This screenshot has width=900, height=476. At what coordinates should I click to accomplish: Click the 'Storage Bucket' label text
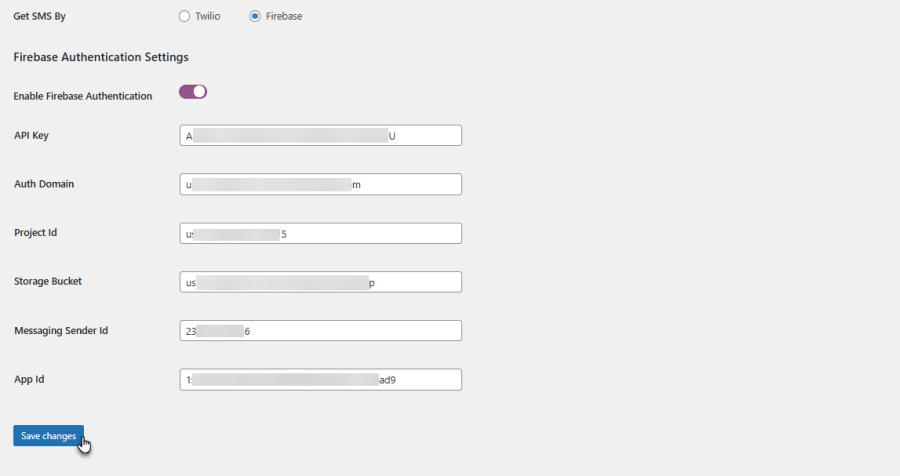(x=48, y=281)
